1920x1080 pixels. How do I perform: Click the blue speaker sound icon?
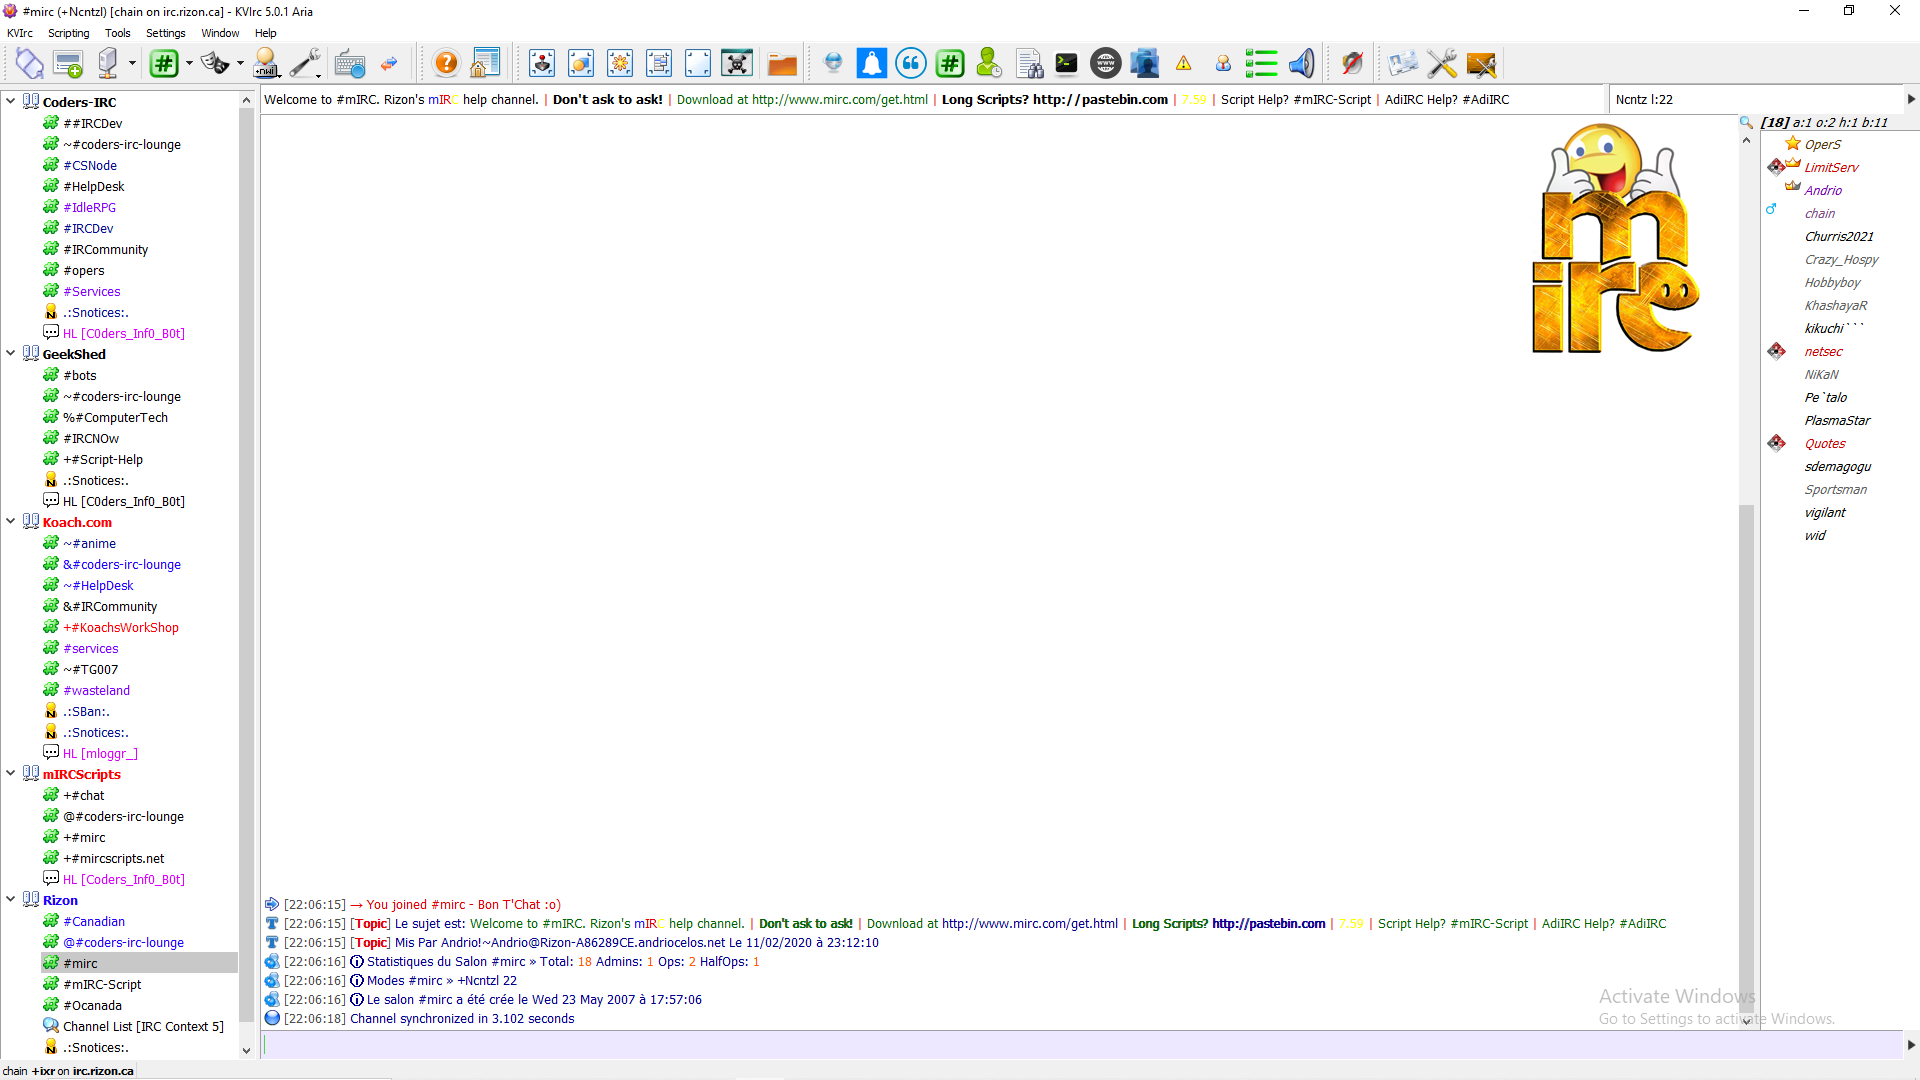point(1301,64)
